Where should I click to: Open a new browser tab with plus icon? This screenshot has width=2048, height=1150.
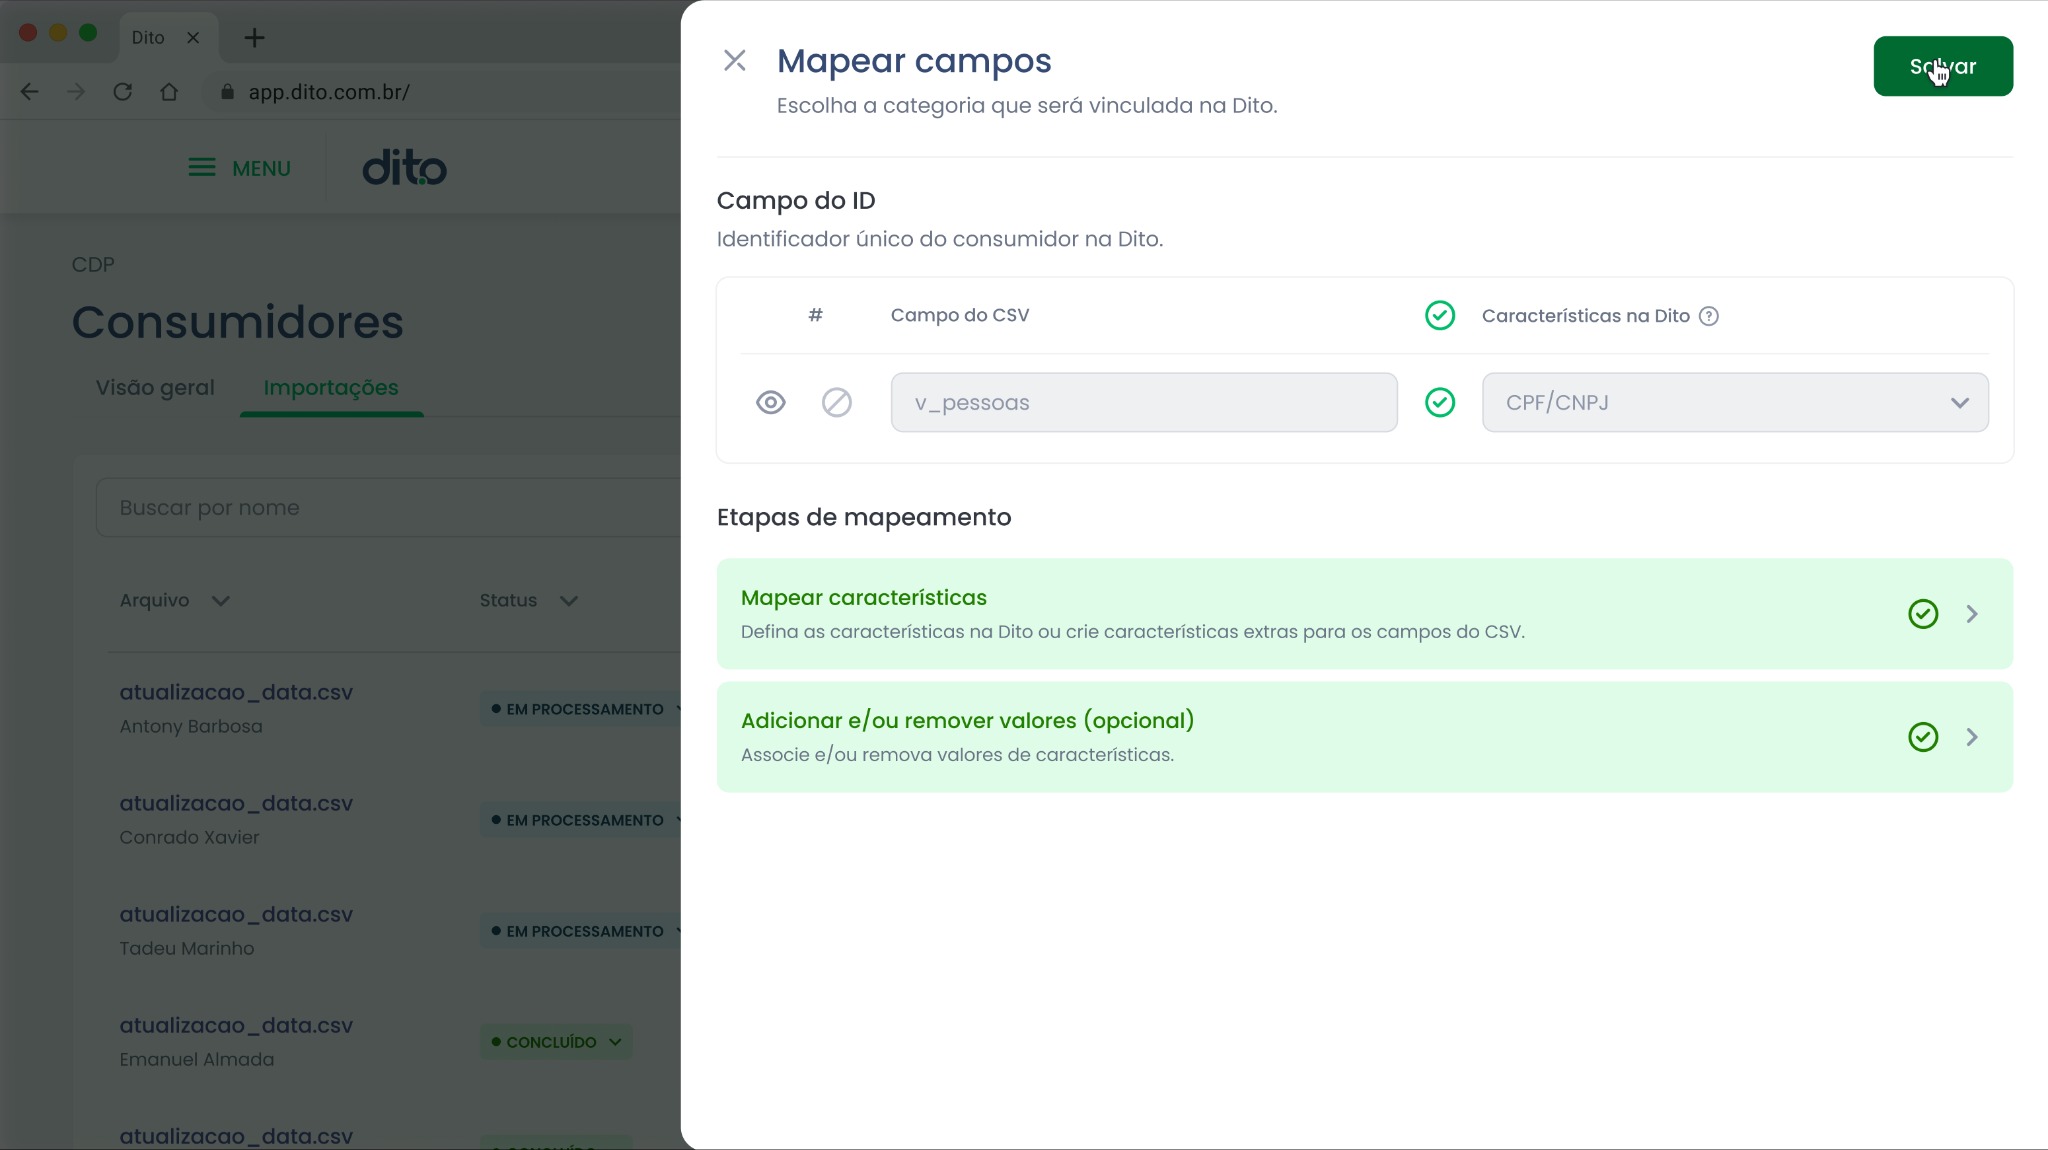(x=255, y=38)
